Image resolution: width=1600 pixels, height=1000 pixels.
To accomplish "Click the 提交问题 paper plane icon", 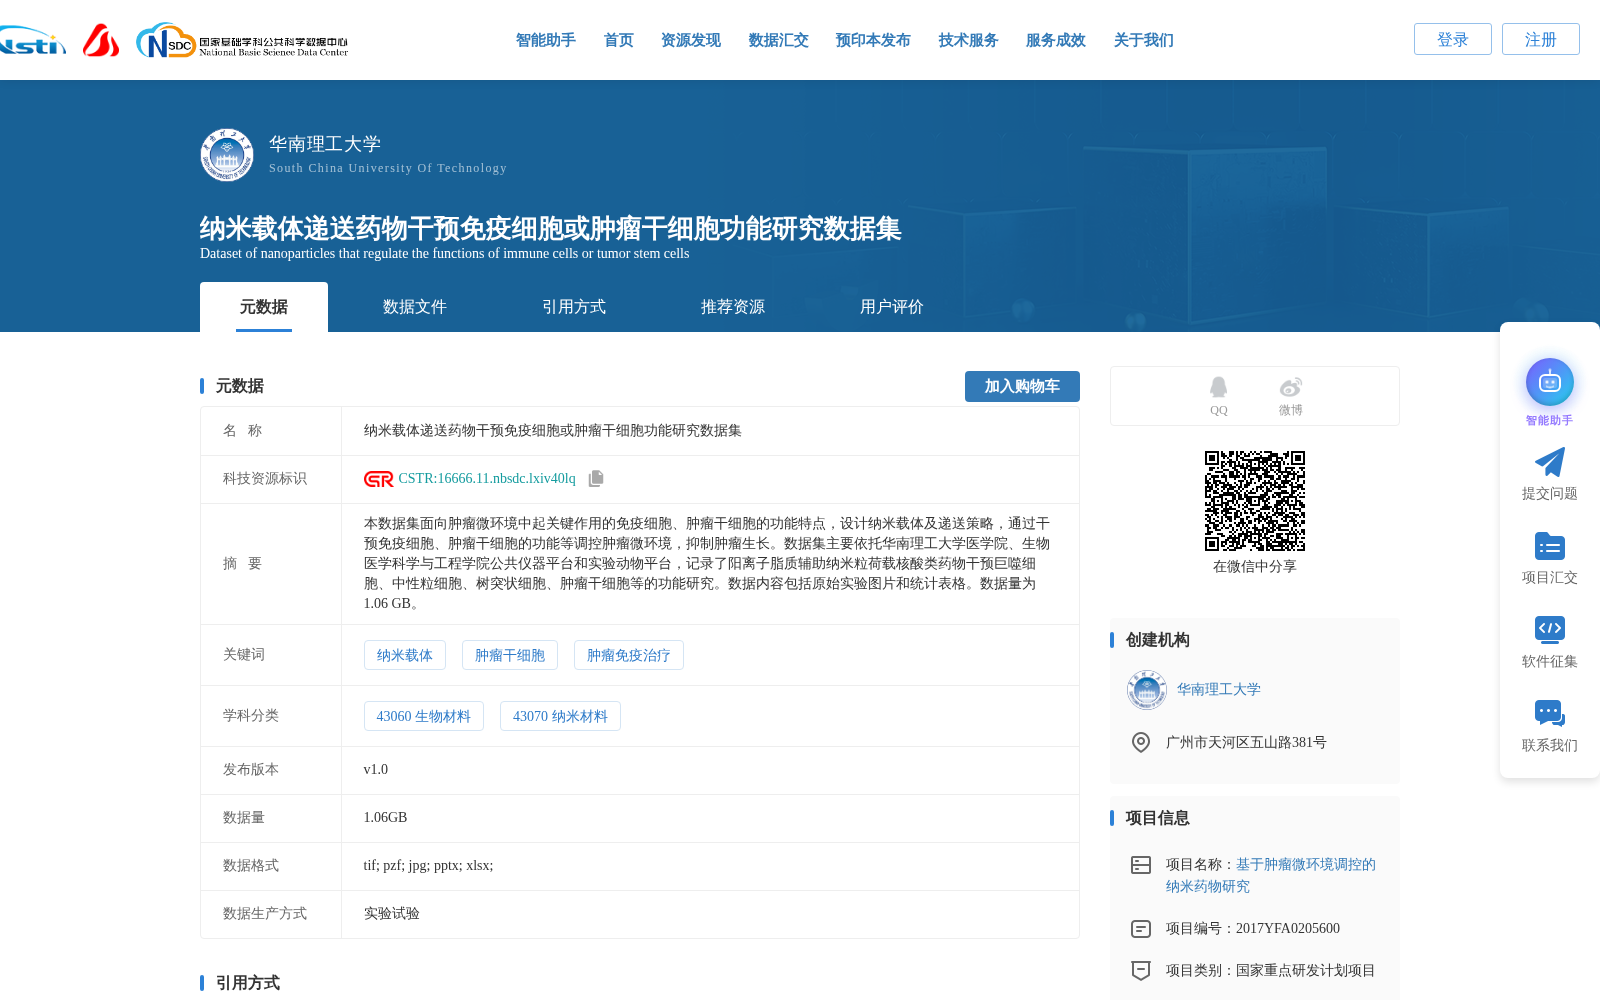I will [x=1550, y=462].
